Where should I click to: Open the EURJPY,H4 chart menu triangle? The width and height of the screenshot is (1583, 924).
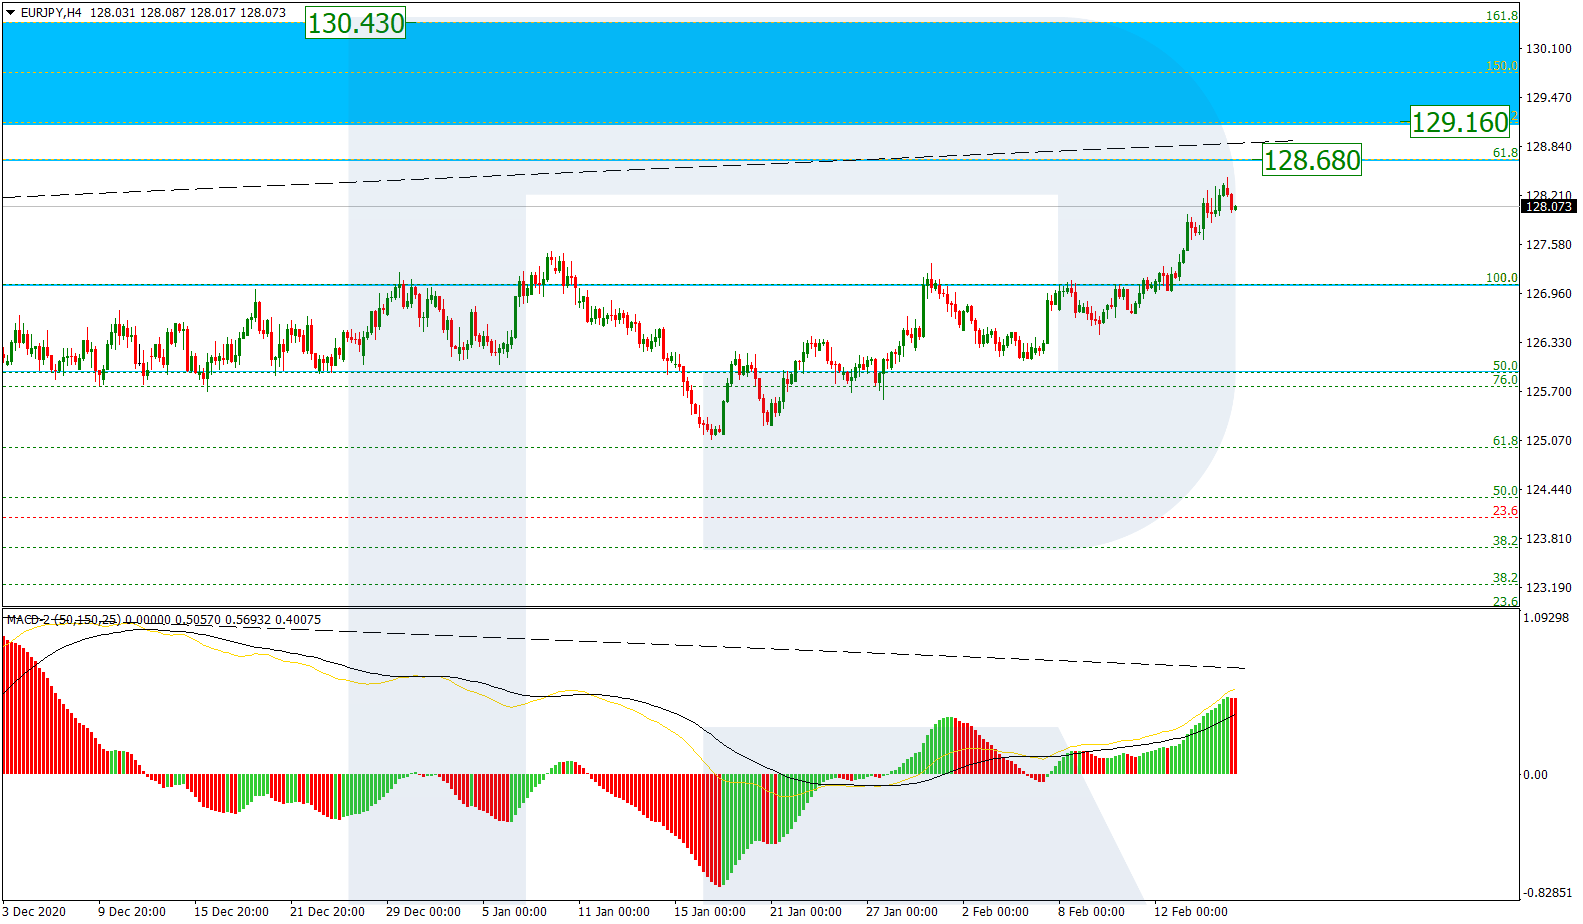pos(11,13)
